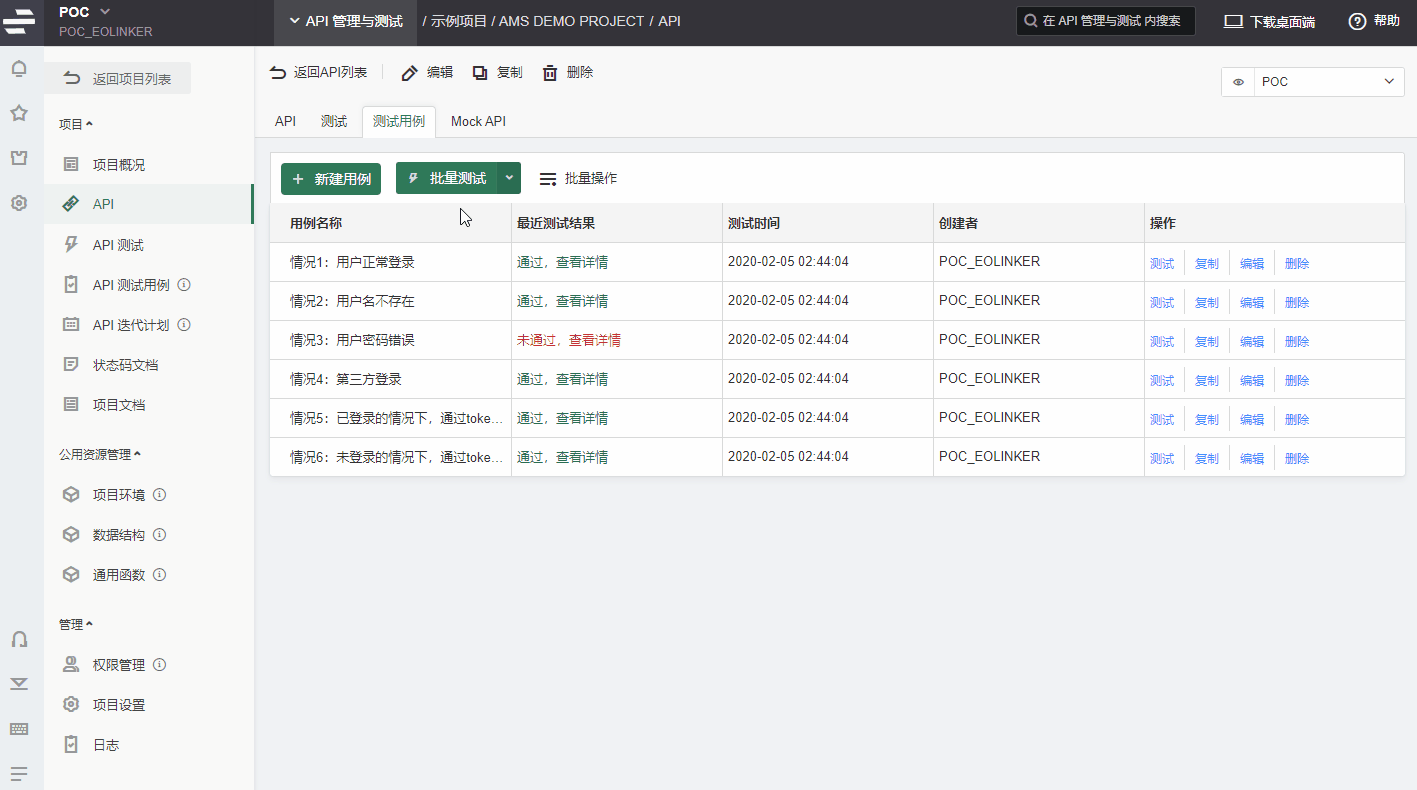Click the pencil 编辑 icon in the toolbar
Image resolution: width=1417 pixels, height=790 pixels.
[x=409, y=73]
